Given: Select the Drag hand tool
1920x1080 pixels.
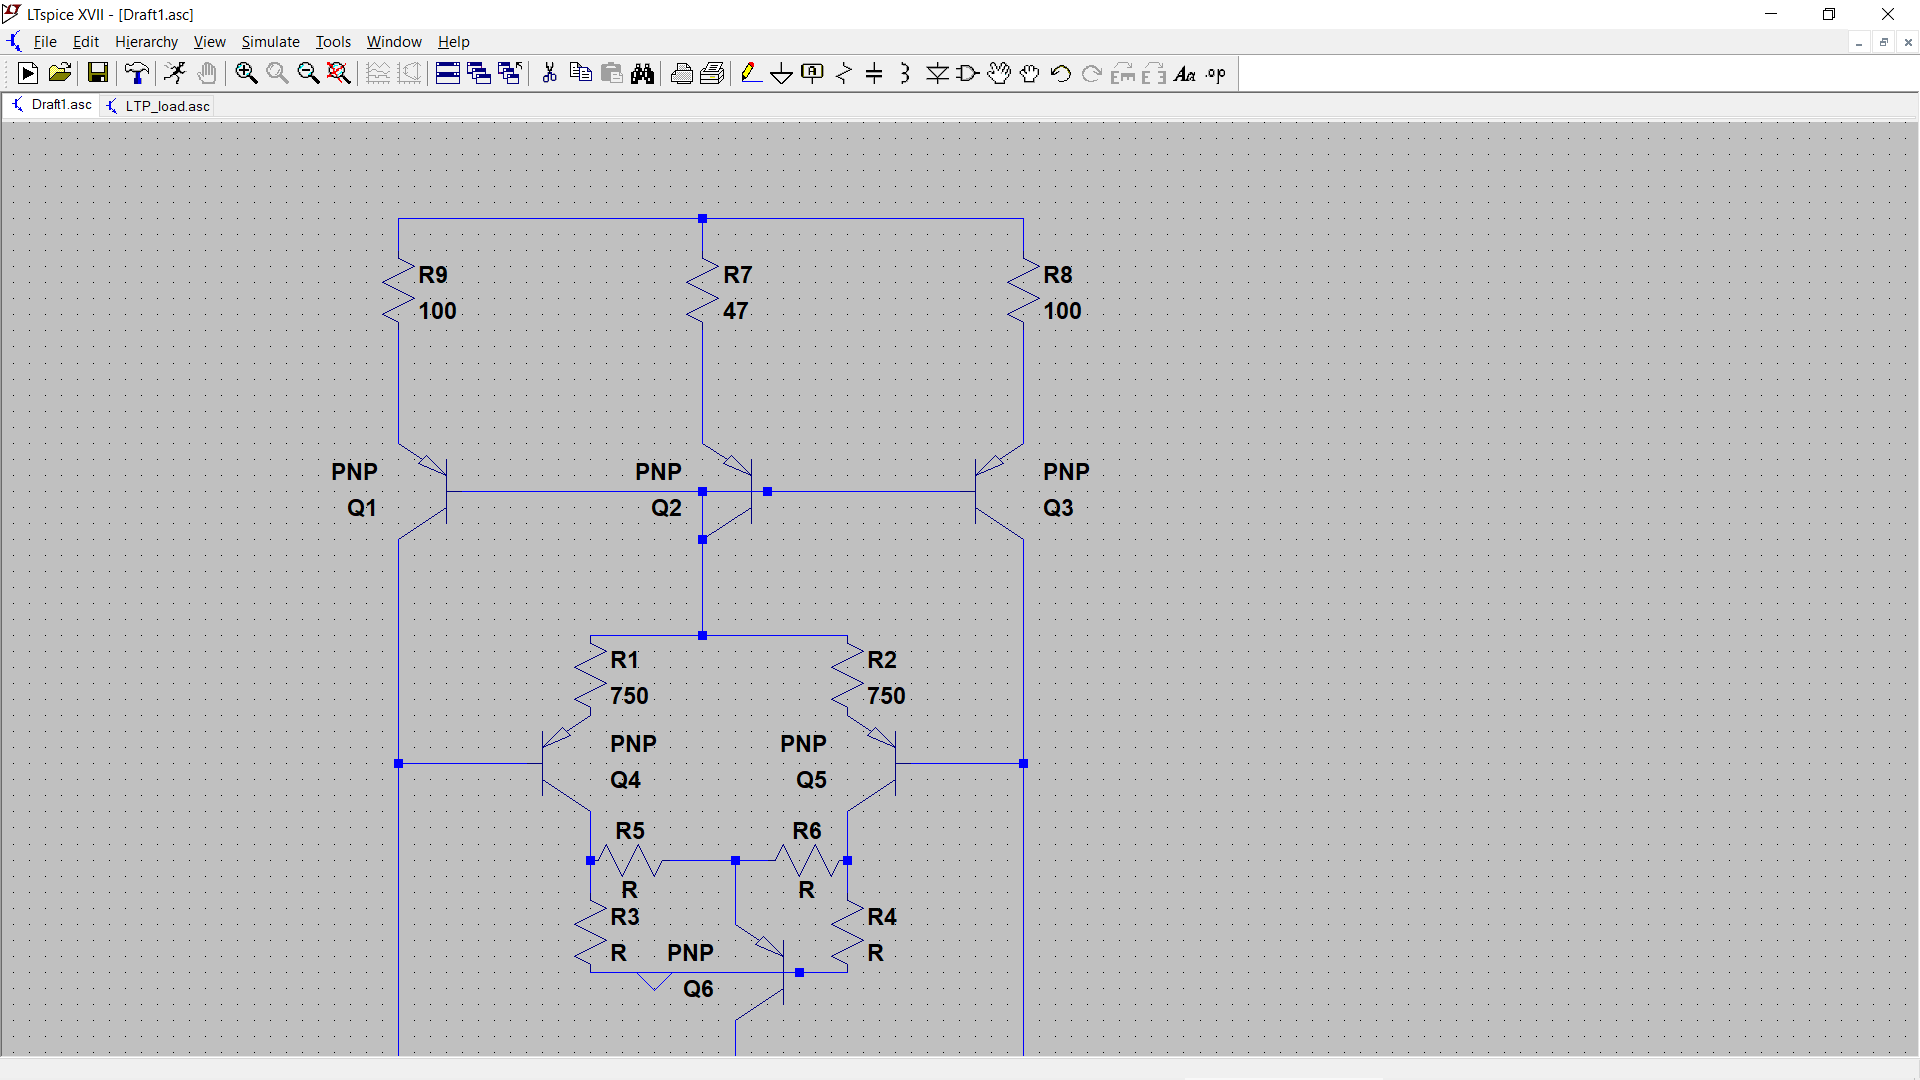Looking at the screenshot, I should click(1030, 73).
